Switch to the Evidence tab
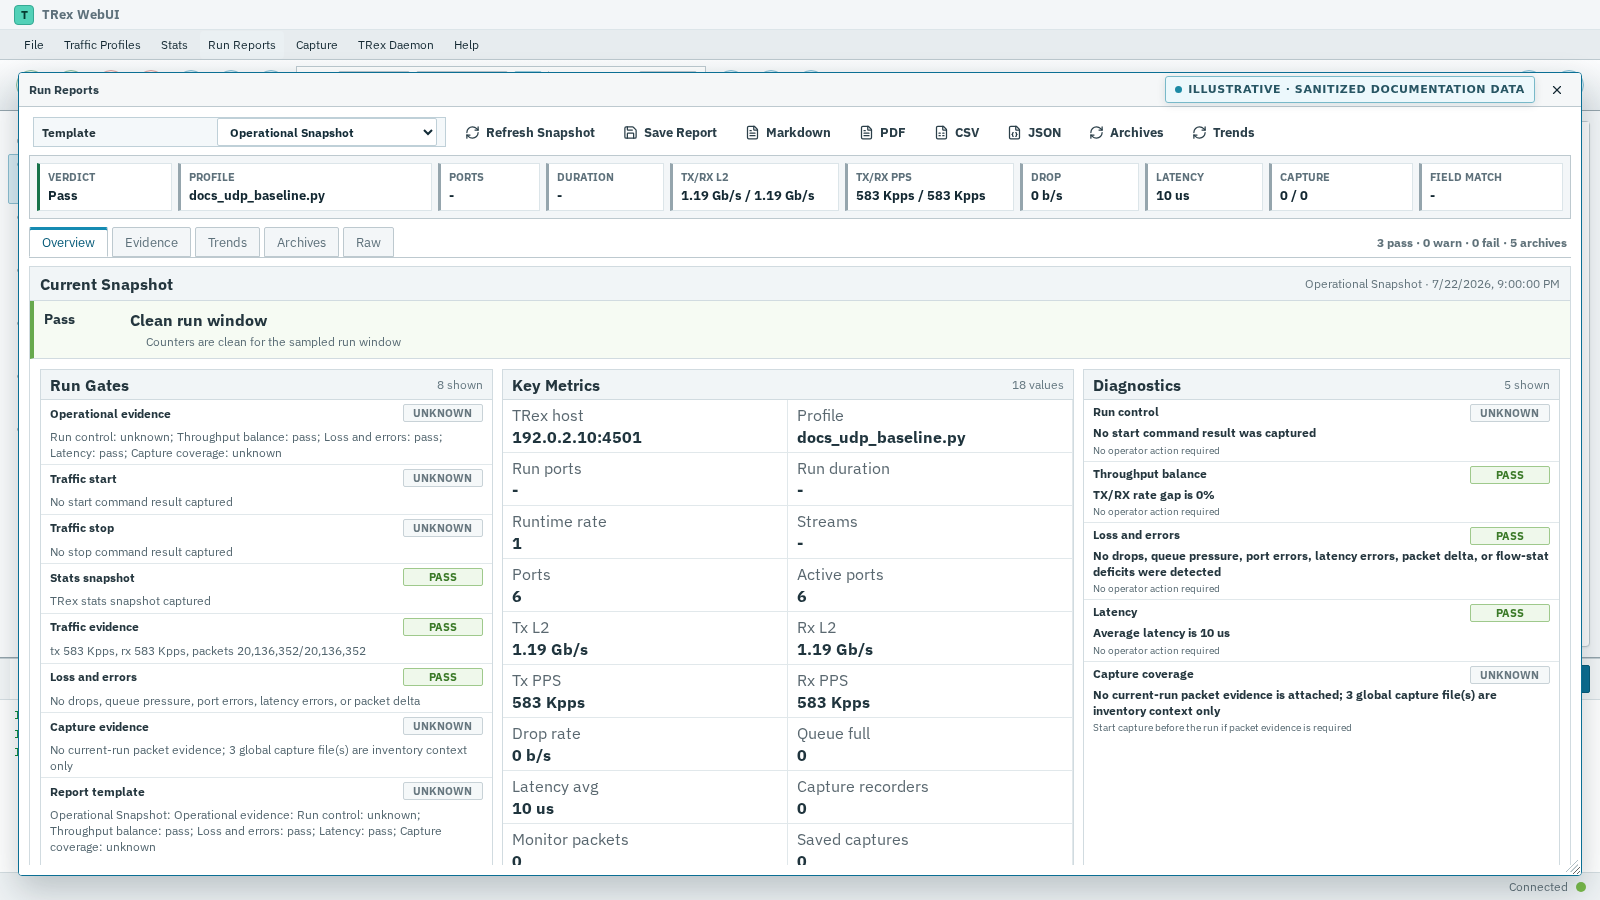The height and width of the screenshot is (900, 1600). click(x=152, y=243)
